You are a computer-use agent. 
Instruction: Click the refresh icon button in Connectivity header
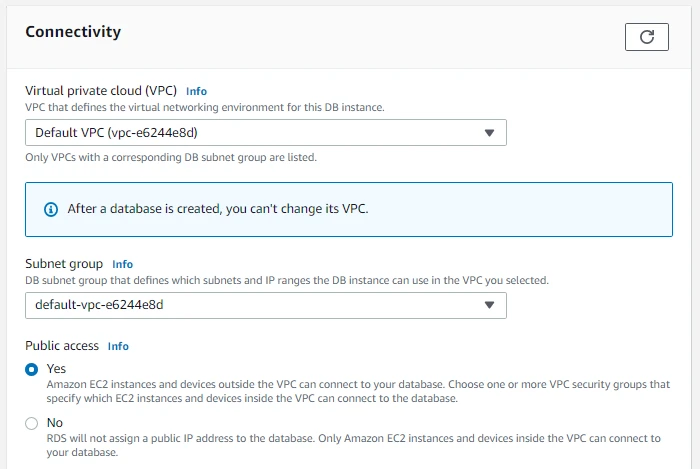[646, 37]
